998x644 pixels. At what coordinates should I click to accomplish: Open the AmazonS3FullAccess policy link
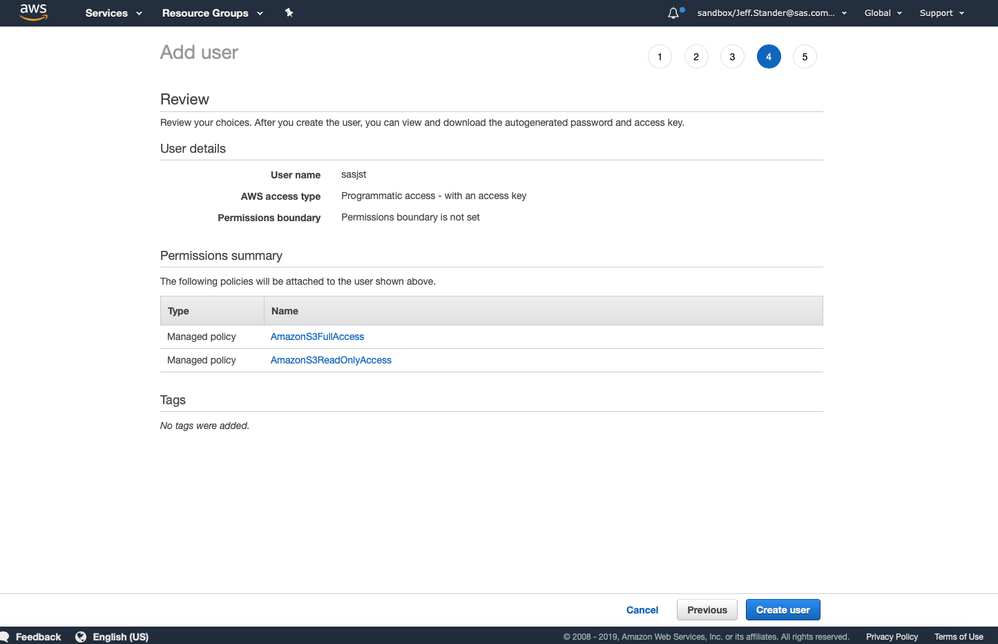click(317, 337)
